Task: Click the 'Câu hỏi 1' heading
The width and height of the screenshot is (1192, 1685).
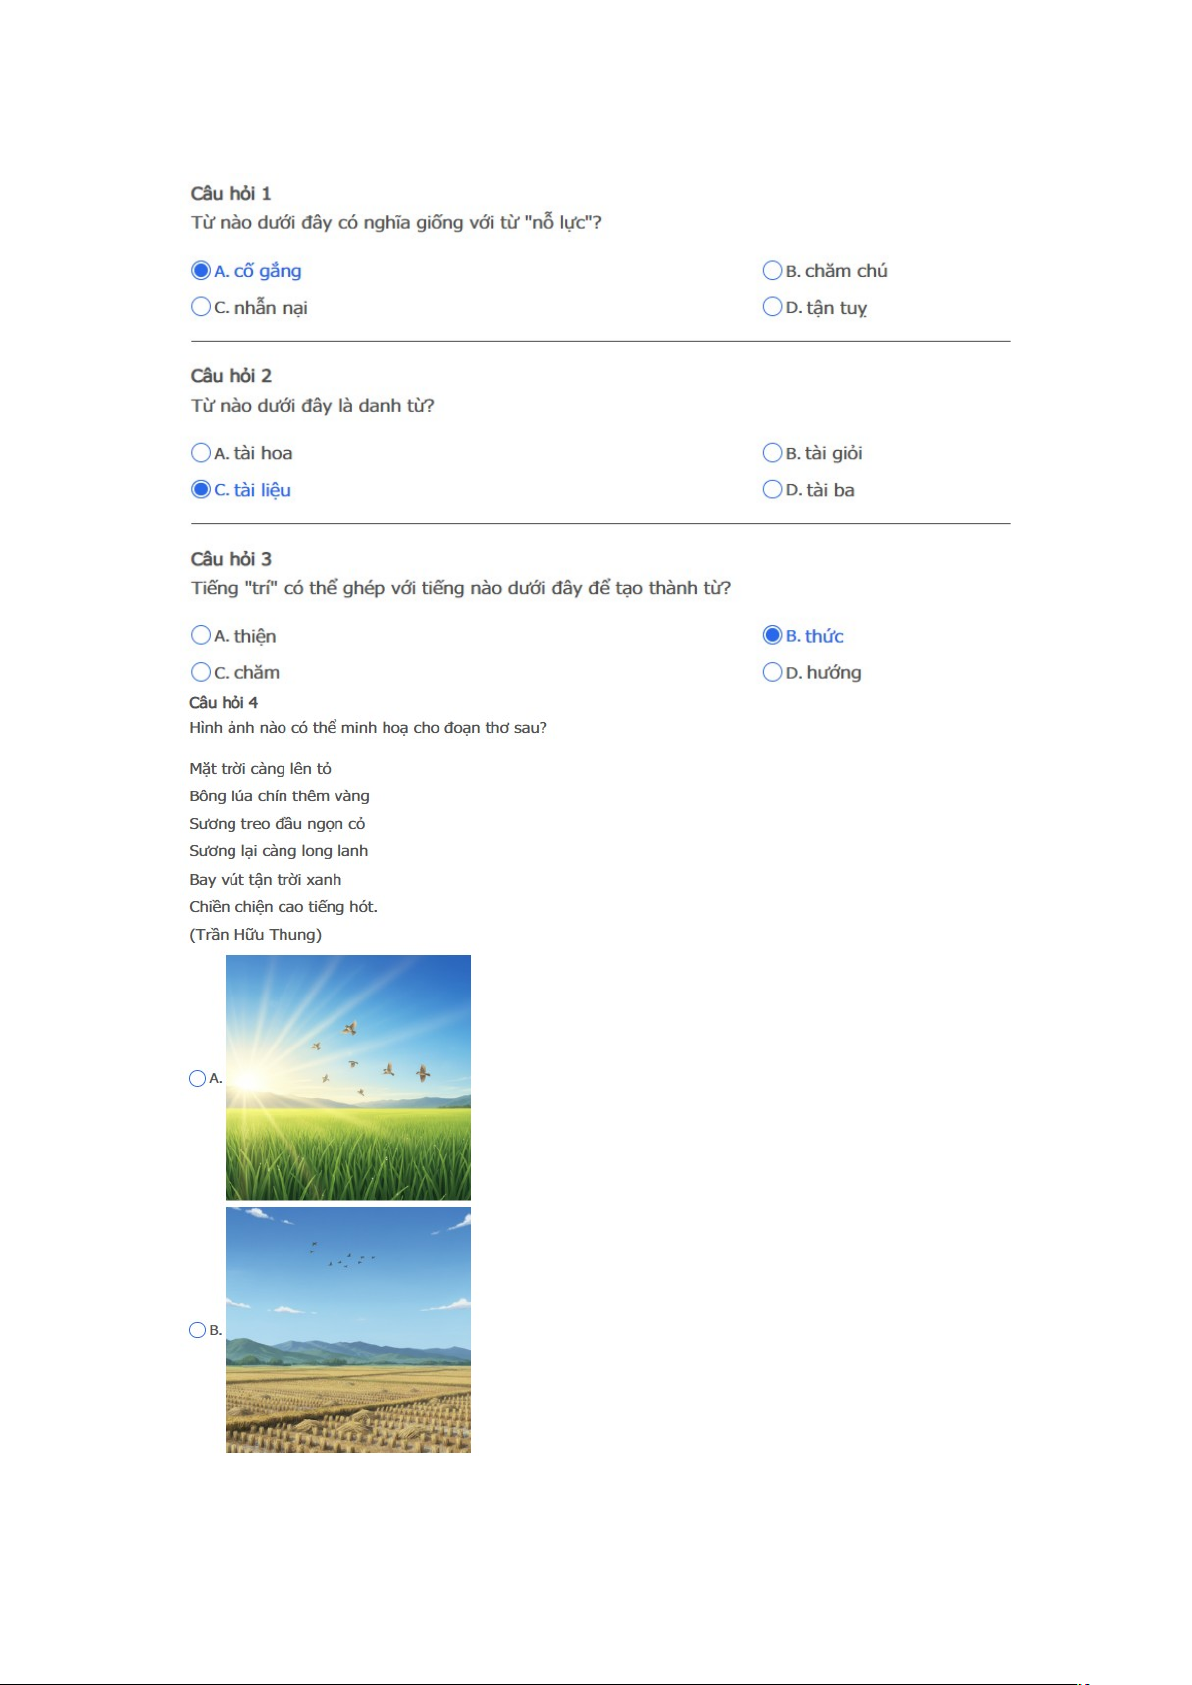Action: pyautogui.click(x=231, y=193)
